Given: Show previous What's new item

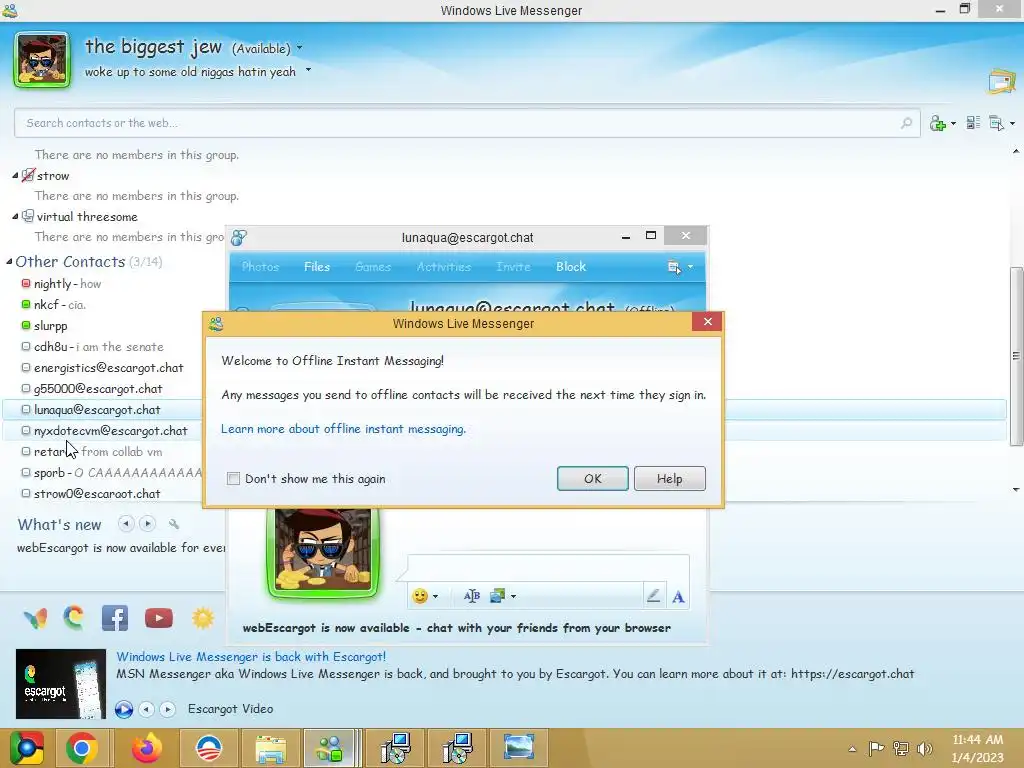Looking at the screenshot, I should click(126, 524).
